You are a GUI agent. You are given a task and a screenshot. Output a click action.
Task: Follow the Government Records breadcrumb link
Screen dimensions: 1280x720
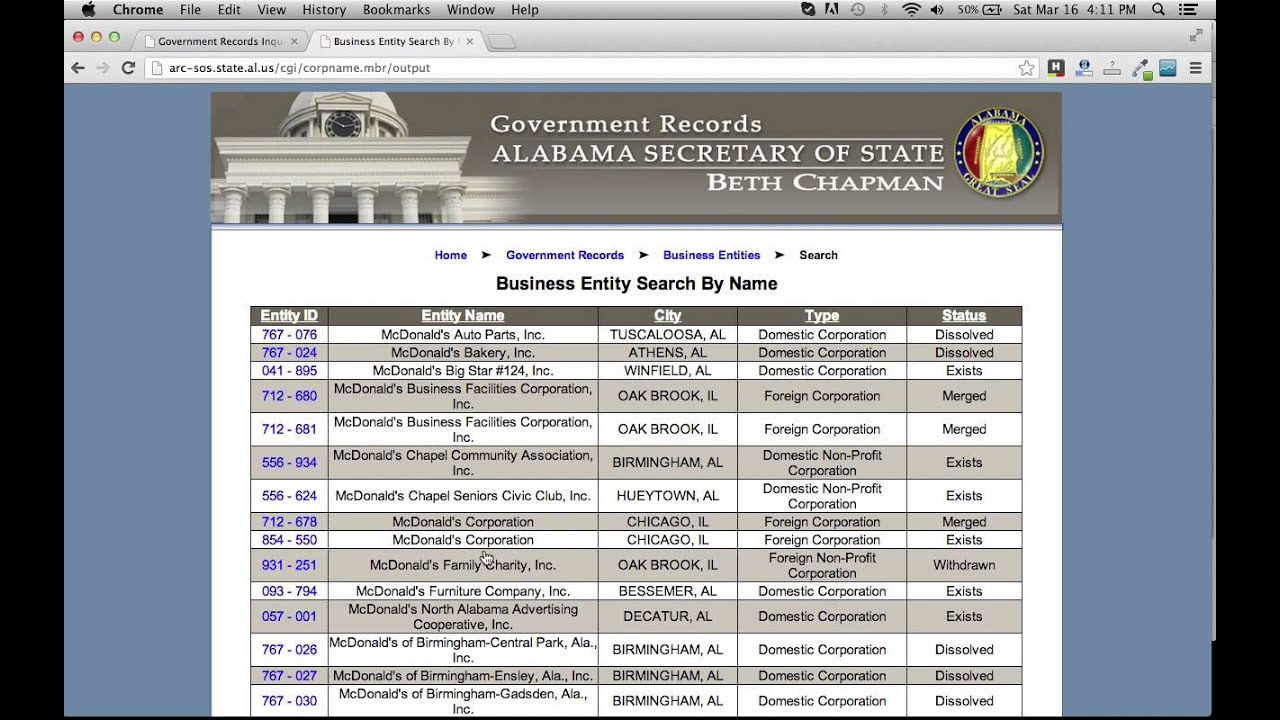click(x=565, y=255)
